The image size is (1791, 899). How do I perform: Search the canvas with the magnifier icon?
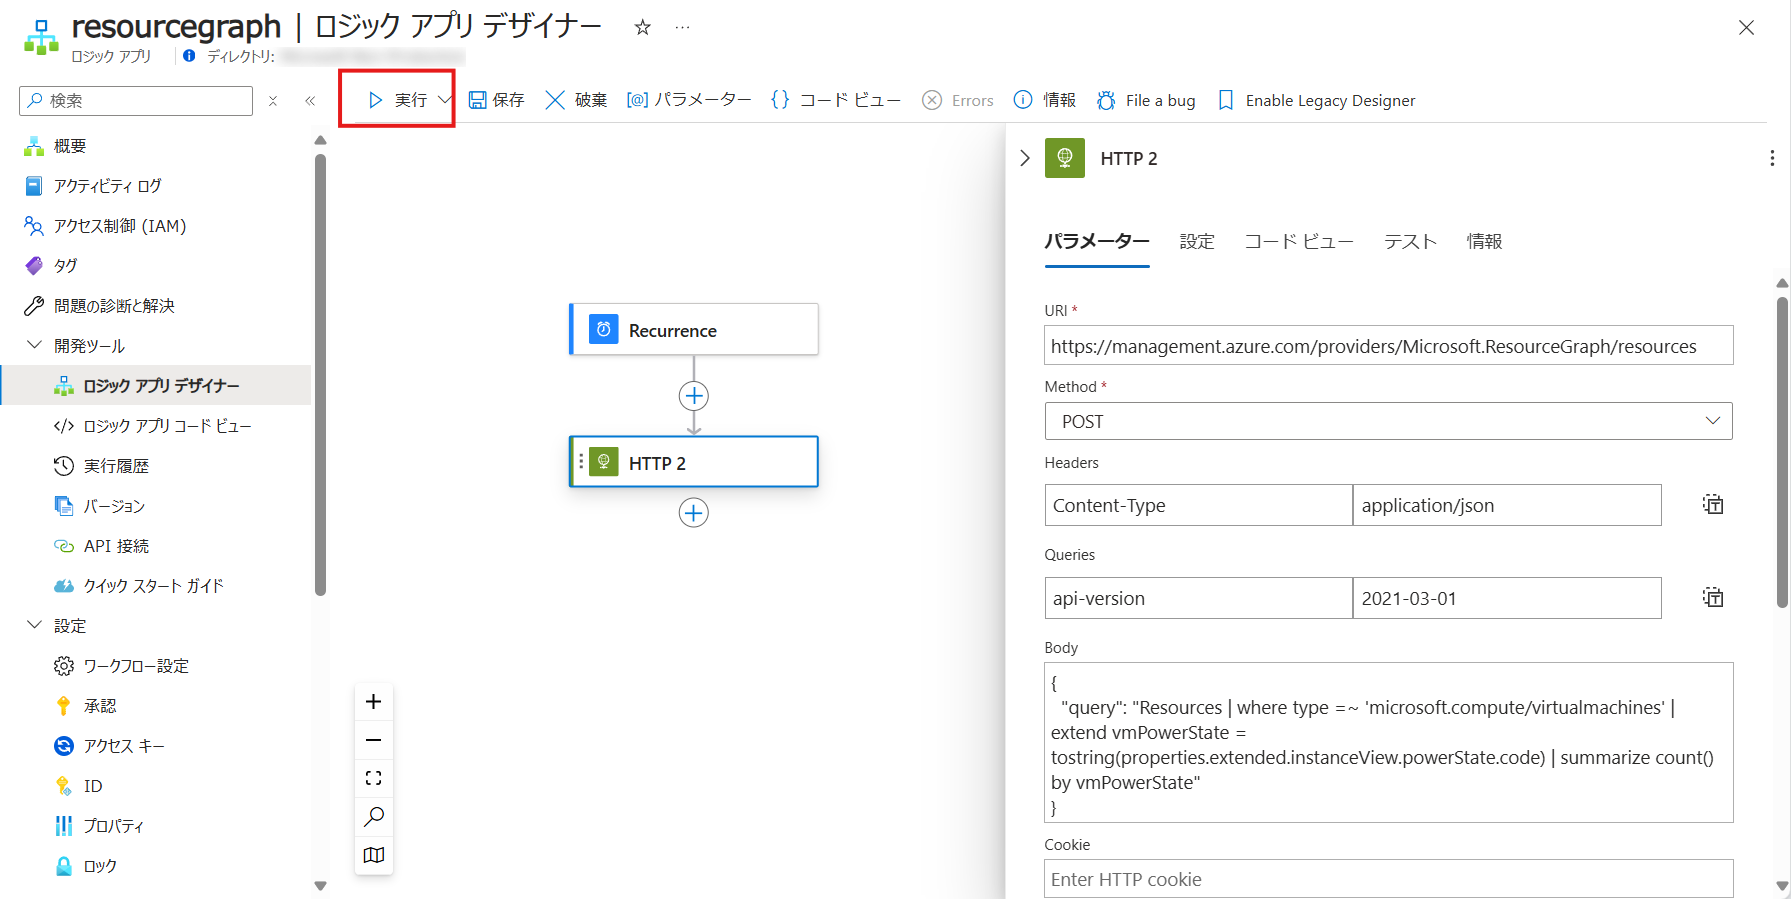(374, 817)
